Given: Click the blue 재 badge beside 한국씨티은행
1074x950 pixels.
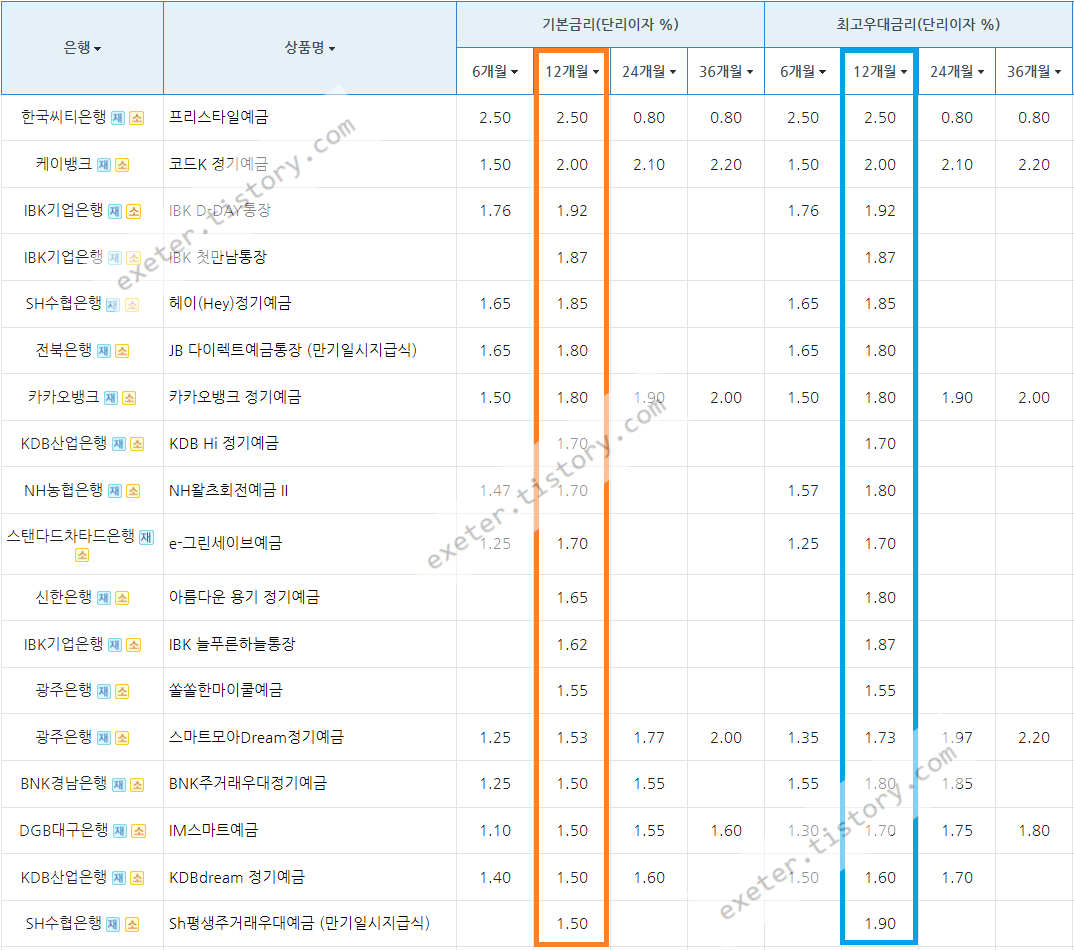Looking at the screenshot, I should 118,118.
